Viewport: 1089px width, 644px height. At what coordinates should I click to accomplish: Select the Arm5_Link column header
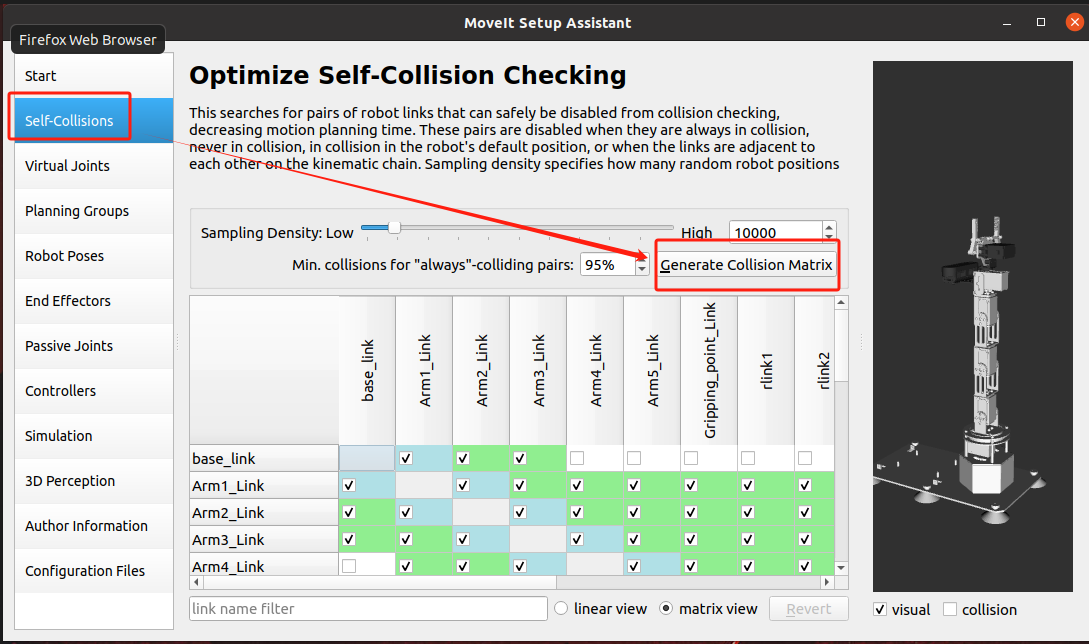(x=652, y=370)
